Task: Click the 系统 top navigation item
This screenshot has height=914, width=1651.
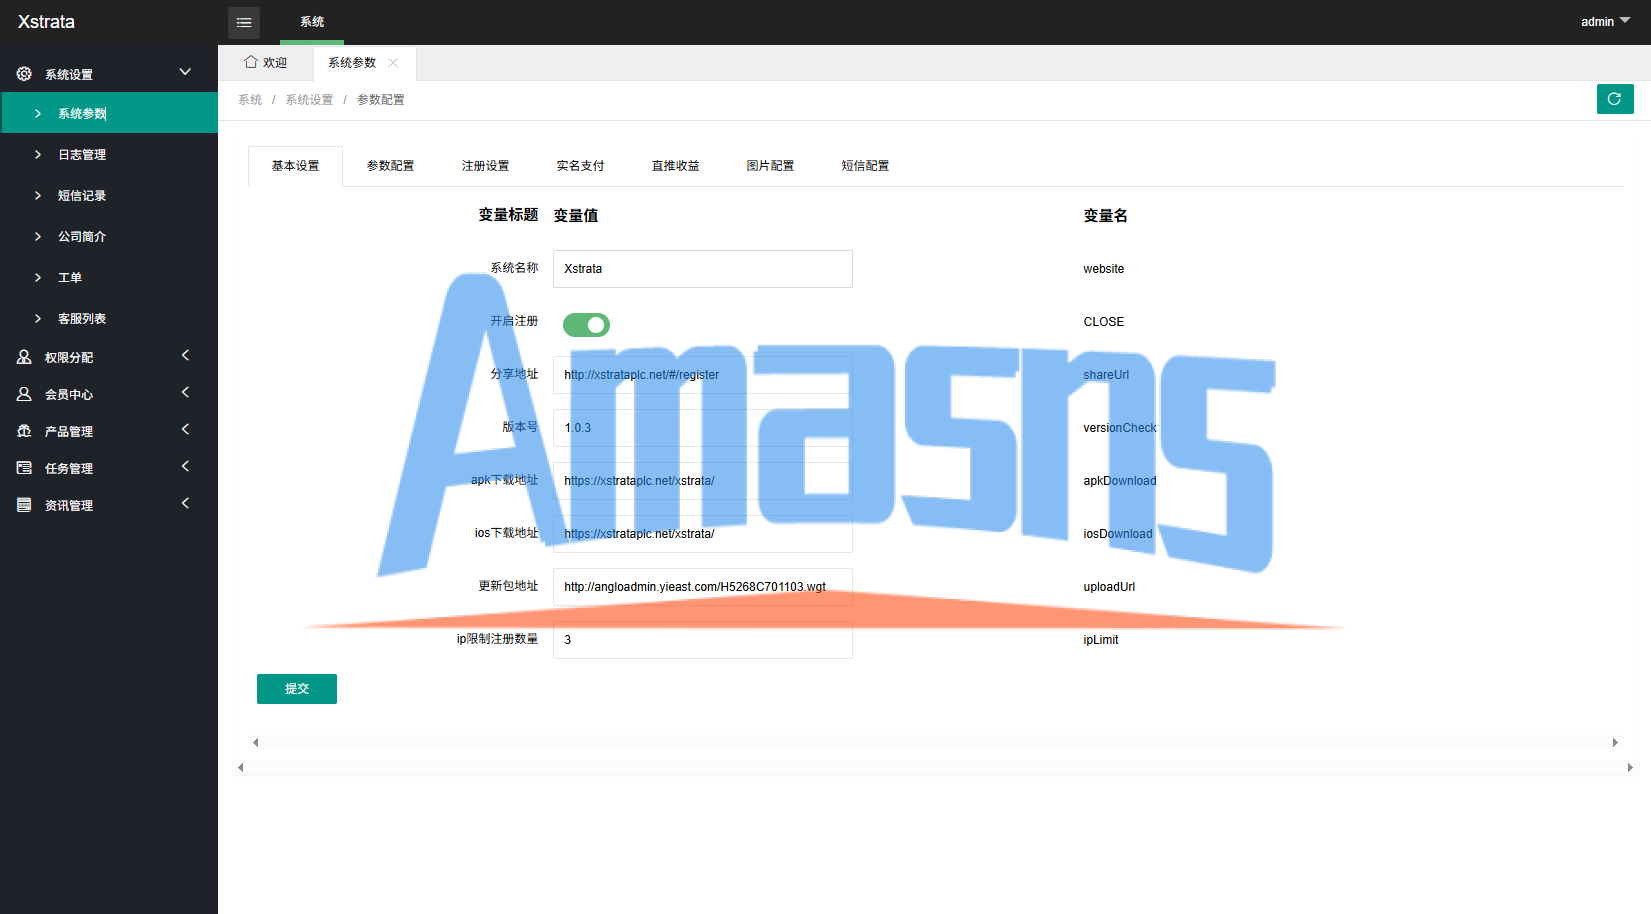Action: pos(312,22)
